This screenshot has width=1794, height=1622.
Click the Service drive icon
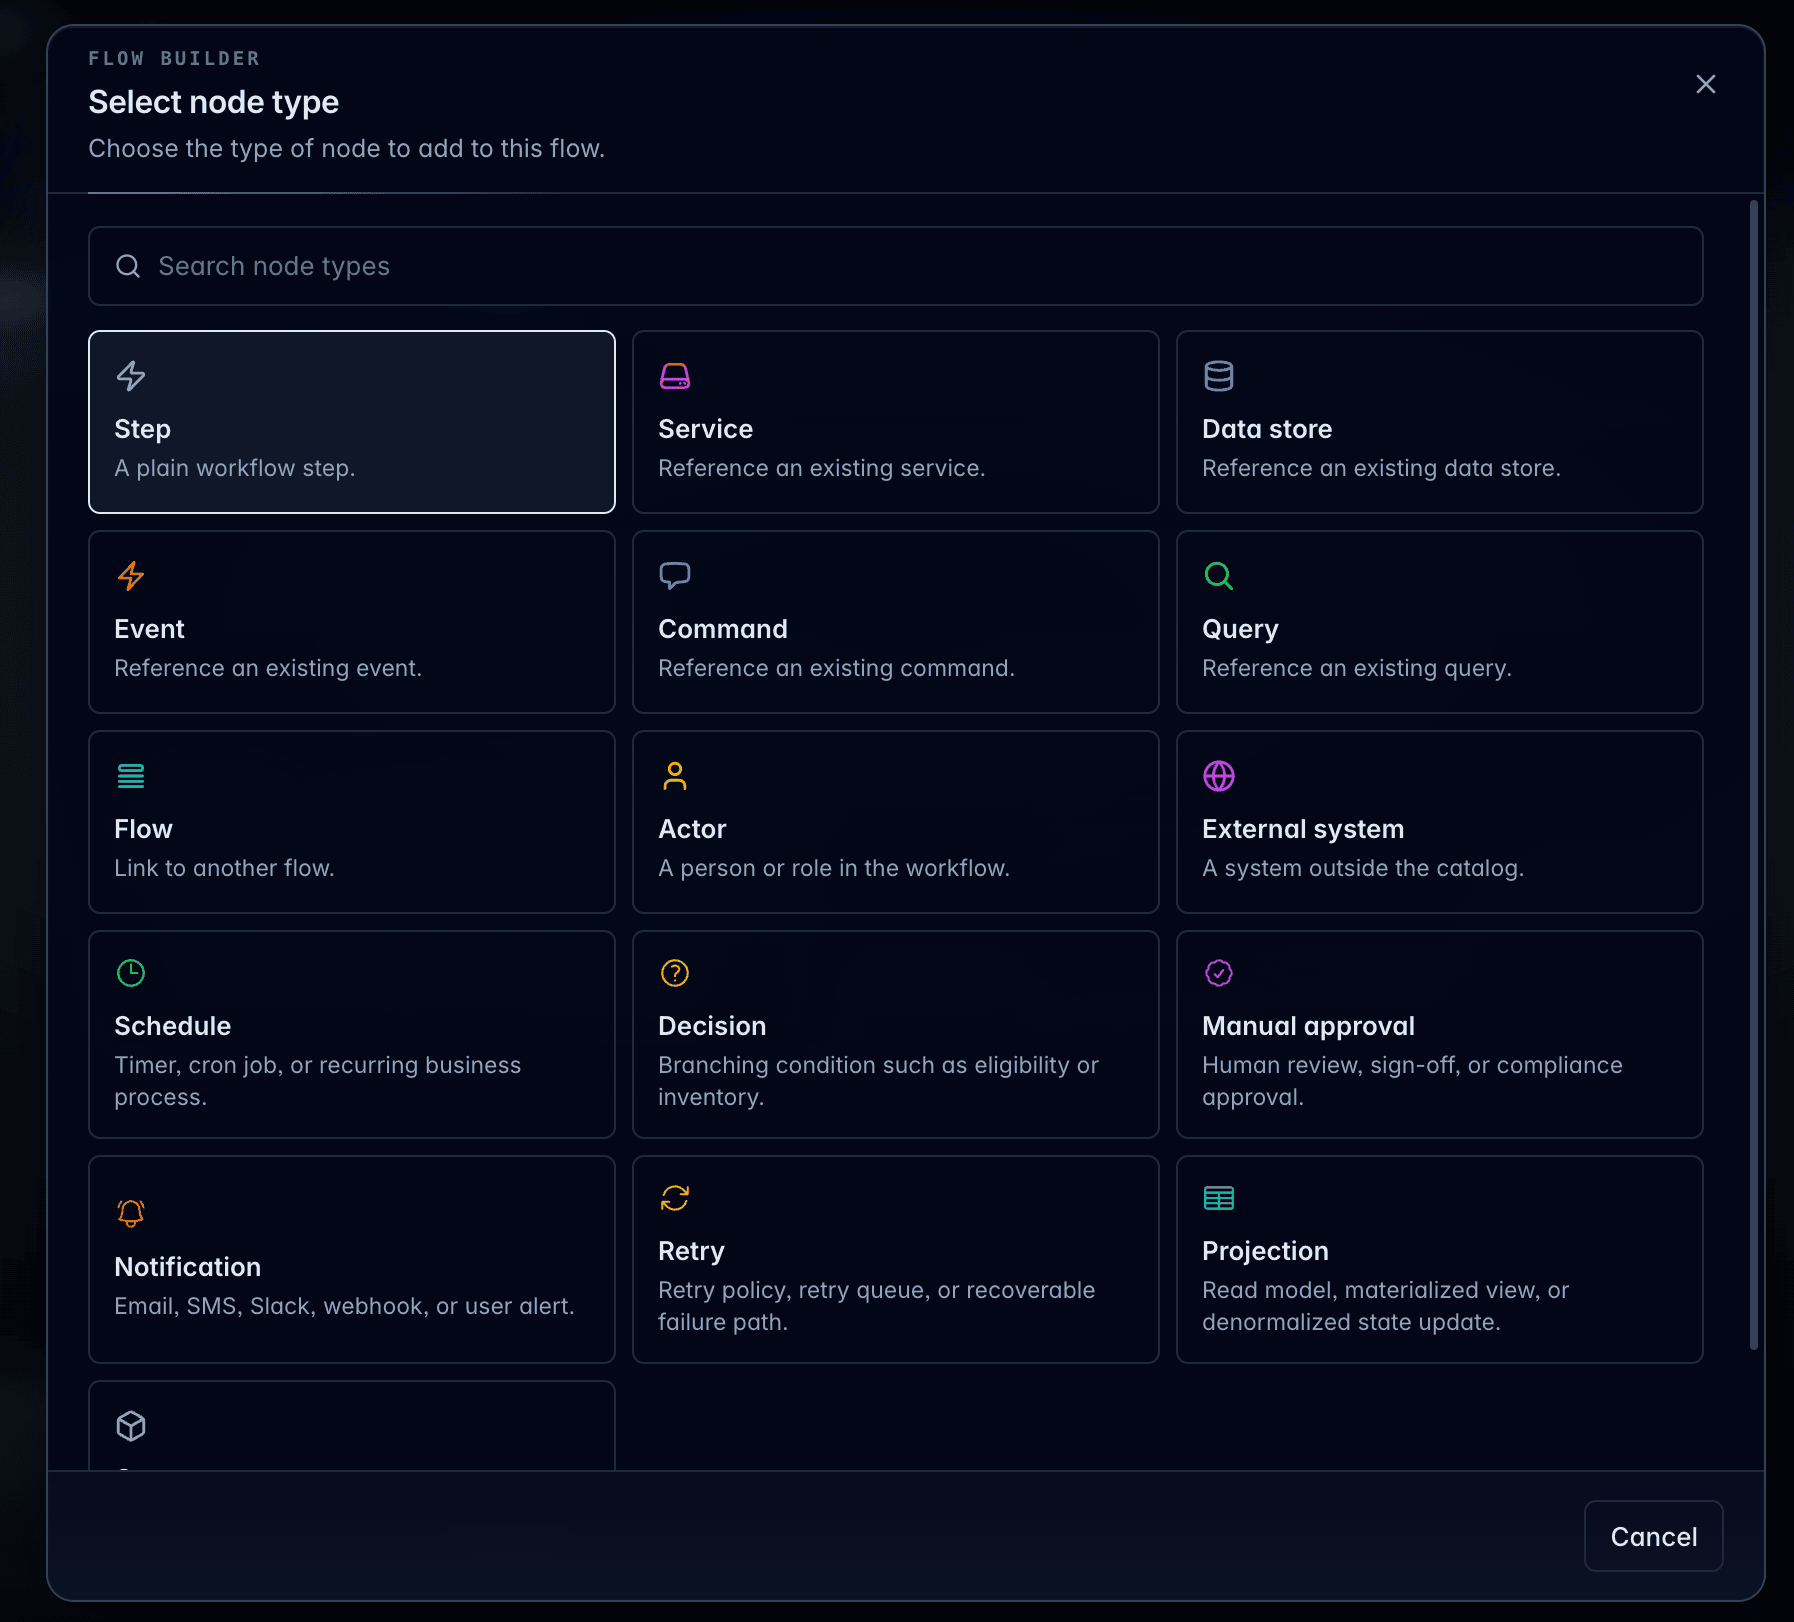pyautogui.click(x=675, y=376)
